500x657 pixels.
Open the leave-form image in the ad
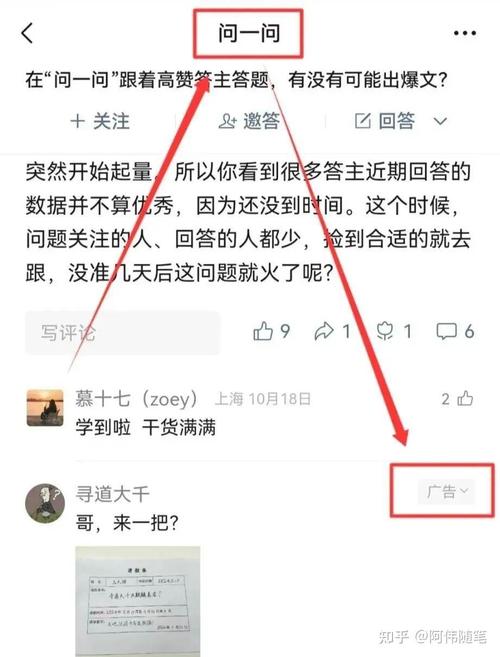click(138, 600)
